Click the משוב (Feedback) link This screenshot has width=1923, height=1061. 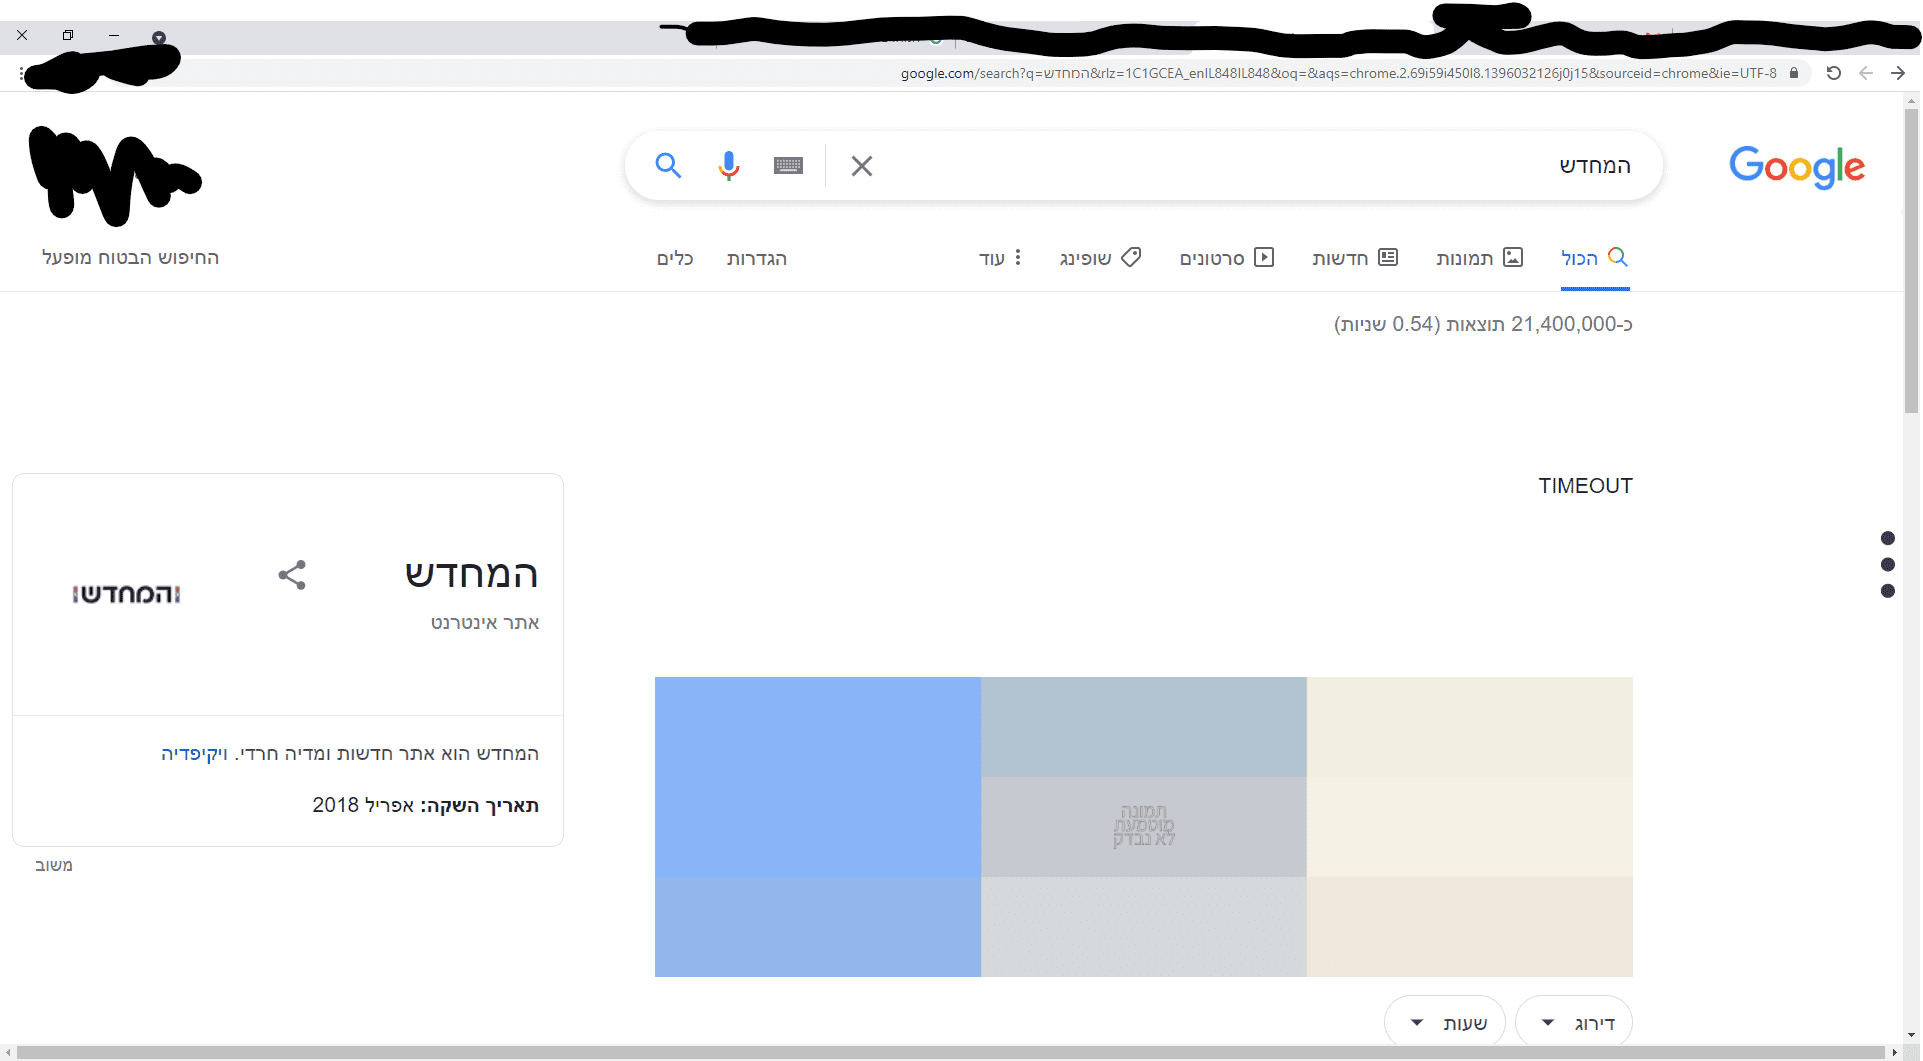(54, 864)
